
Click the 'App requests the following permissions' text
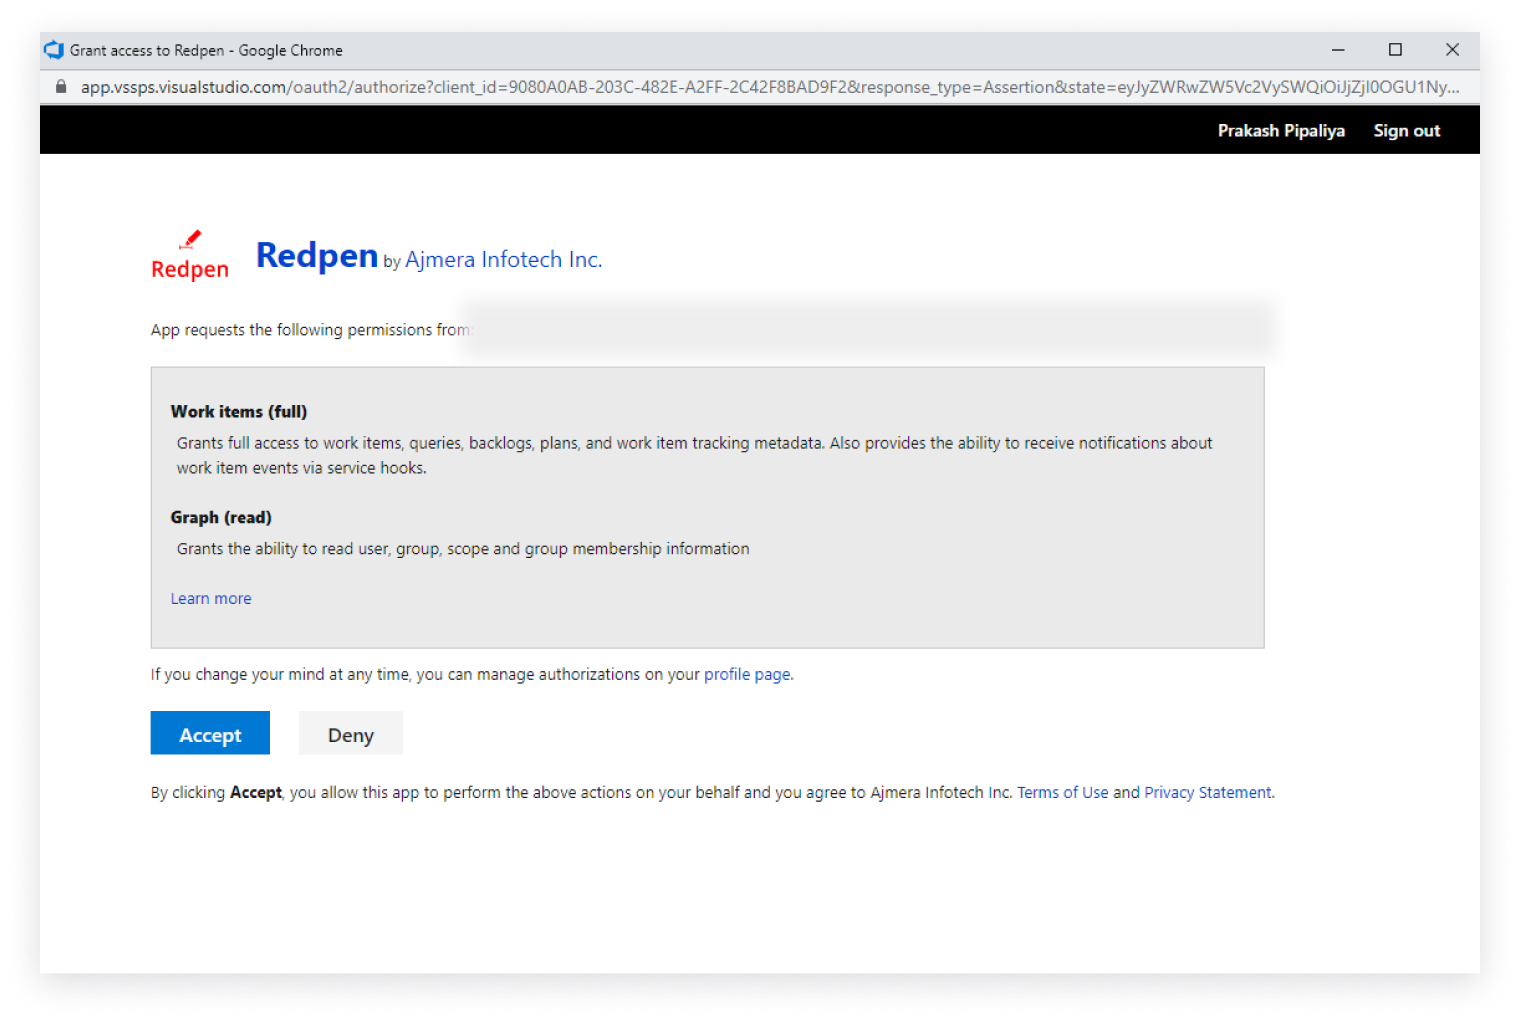(310, 330)
